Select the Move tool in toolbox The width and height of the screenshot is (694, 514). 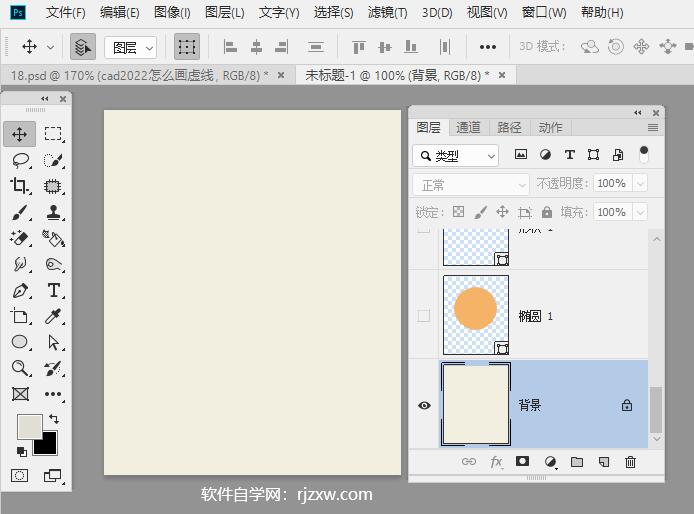tap(19, 134)
